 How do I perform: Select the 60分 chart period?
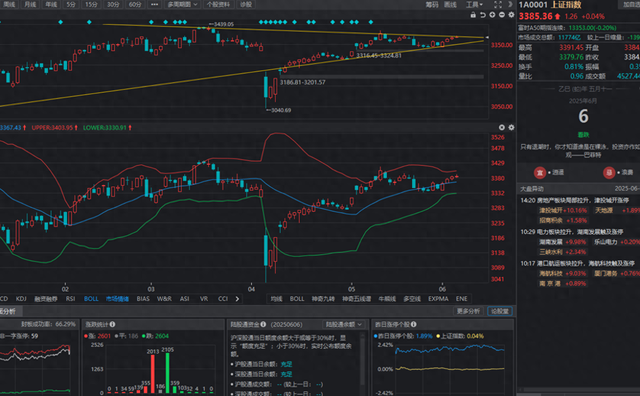click(135, 4)
